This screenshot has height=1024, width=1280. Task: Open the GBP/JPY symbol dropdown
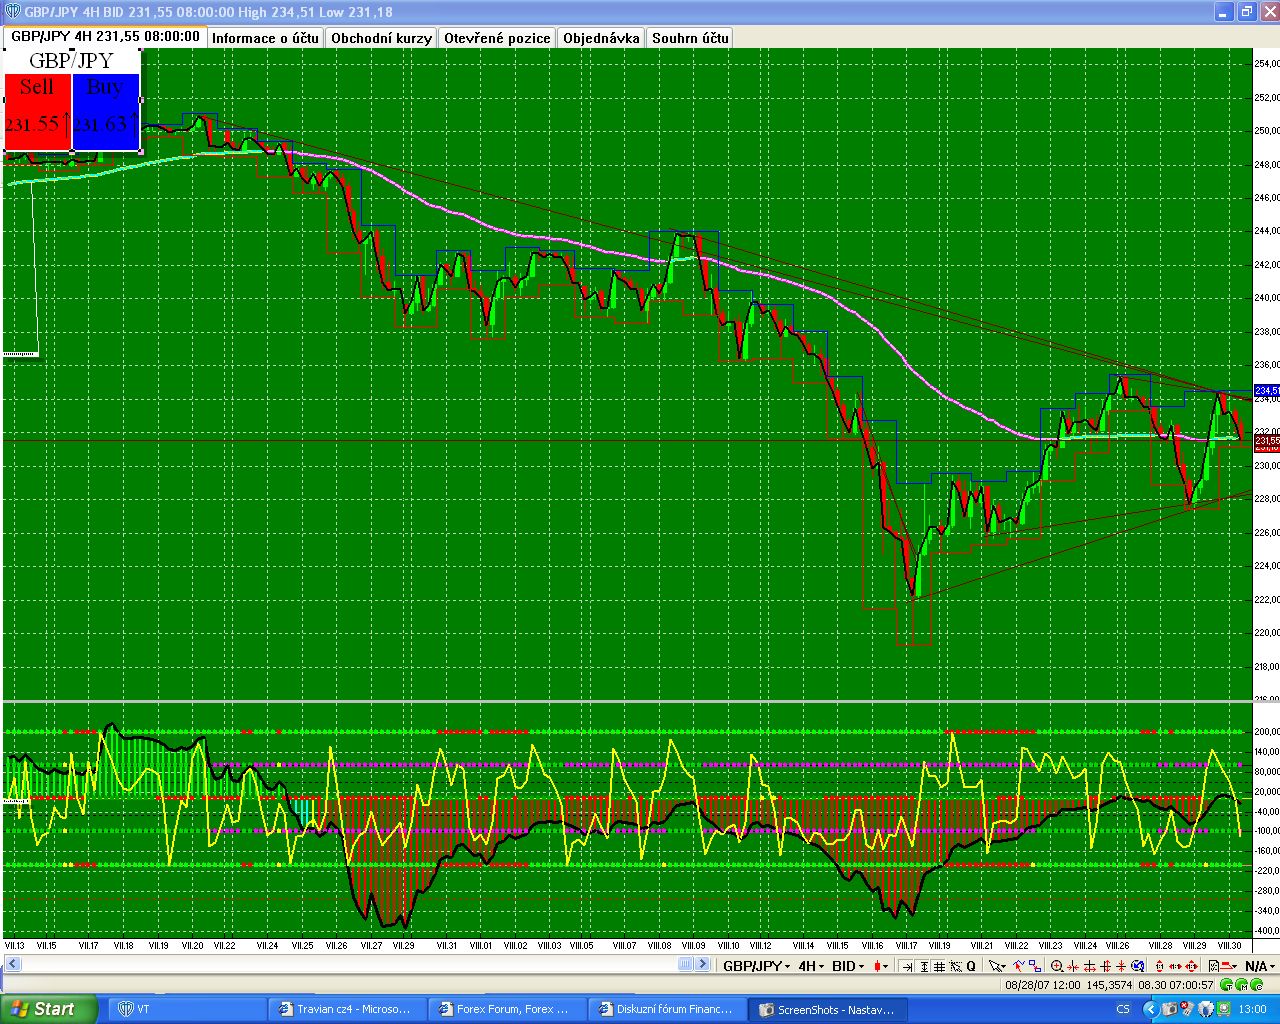coord(758,966)
